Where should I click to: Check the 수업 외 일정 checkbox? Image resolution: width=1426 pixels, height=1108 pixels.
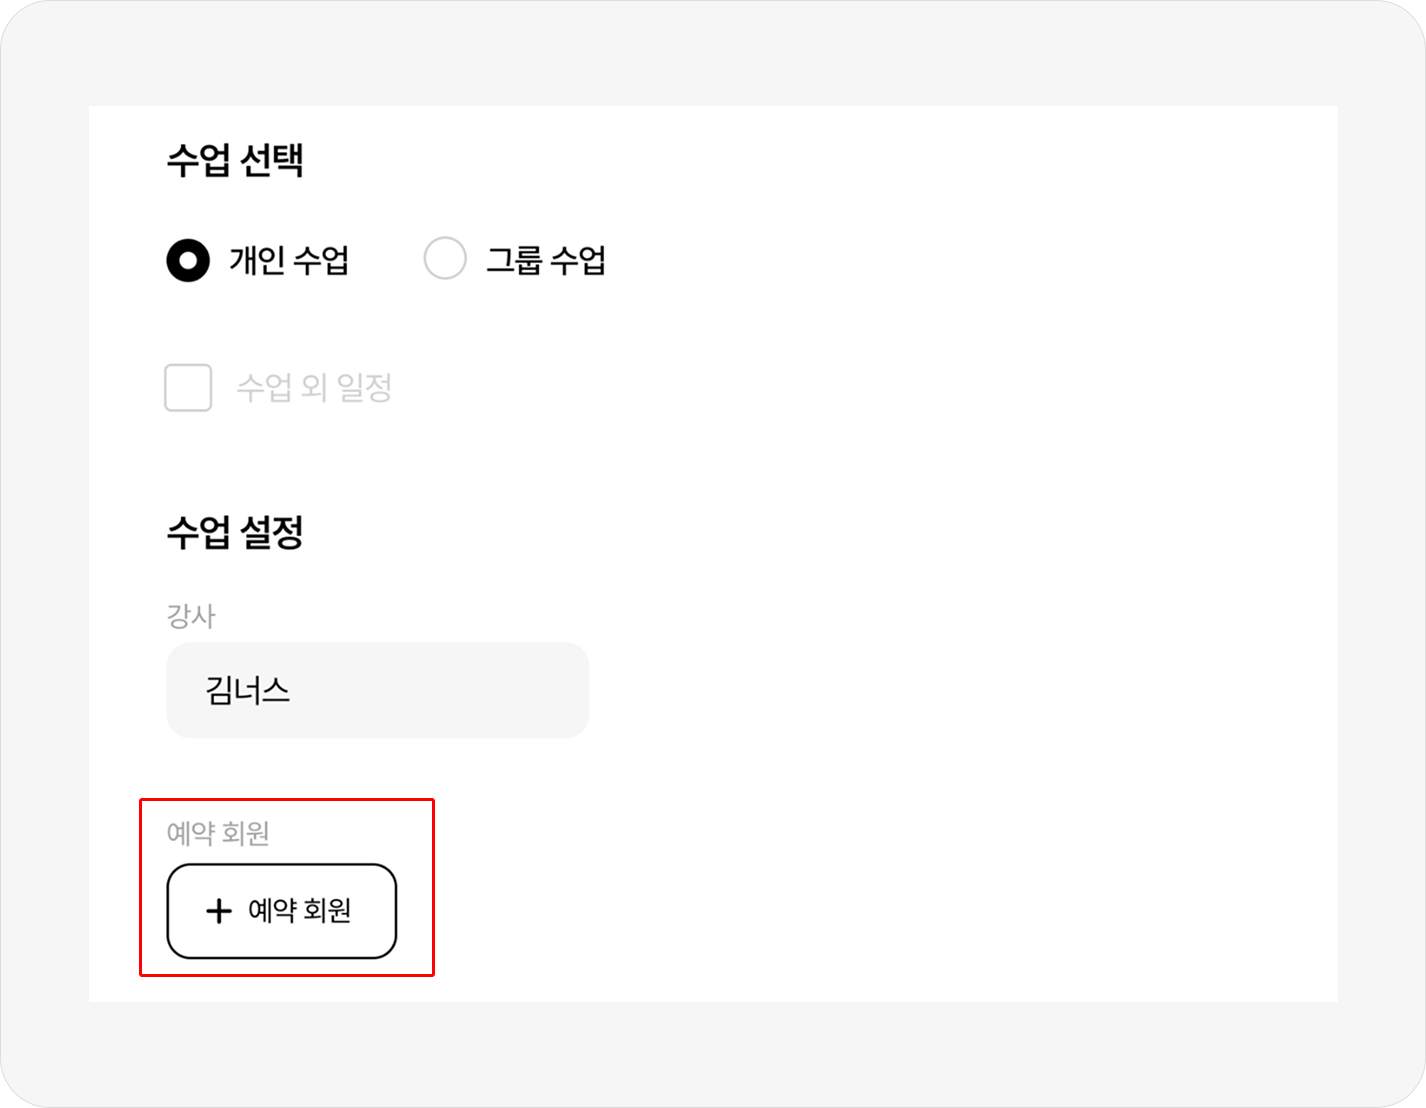tap(188, 388)
